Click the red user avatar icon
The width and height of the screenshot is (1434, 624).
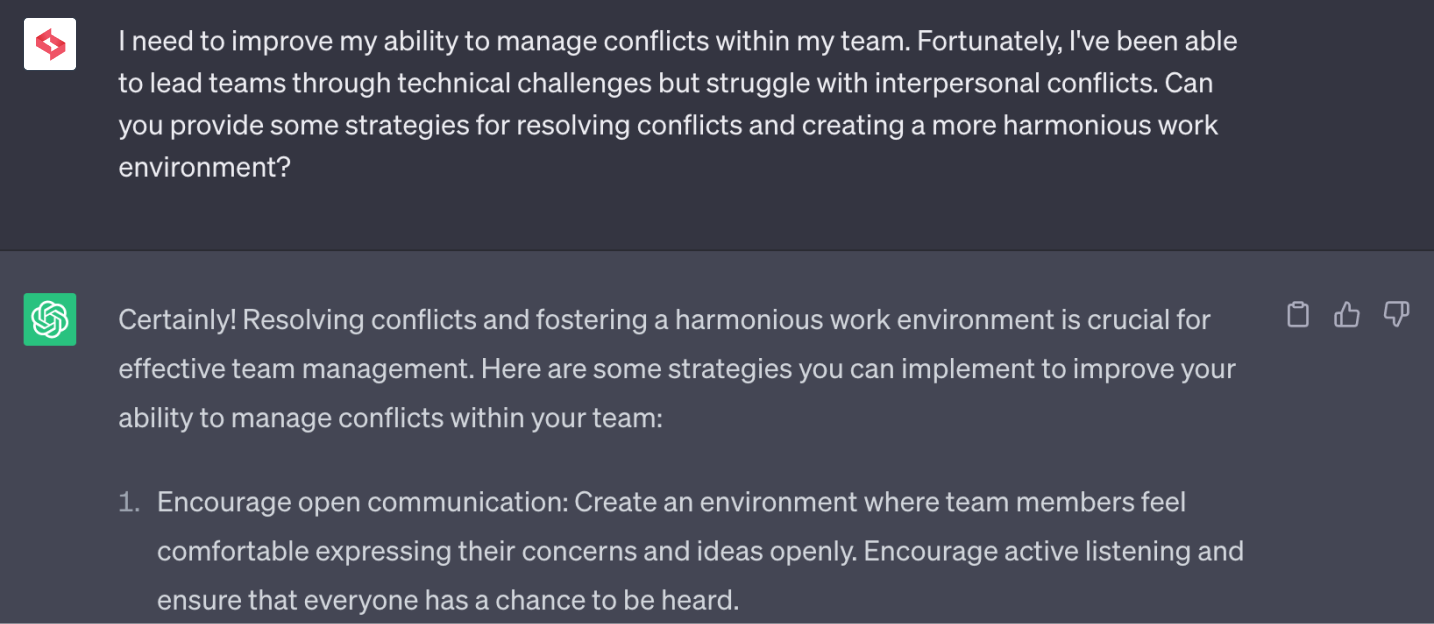pos(50,44)
